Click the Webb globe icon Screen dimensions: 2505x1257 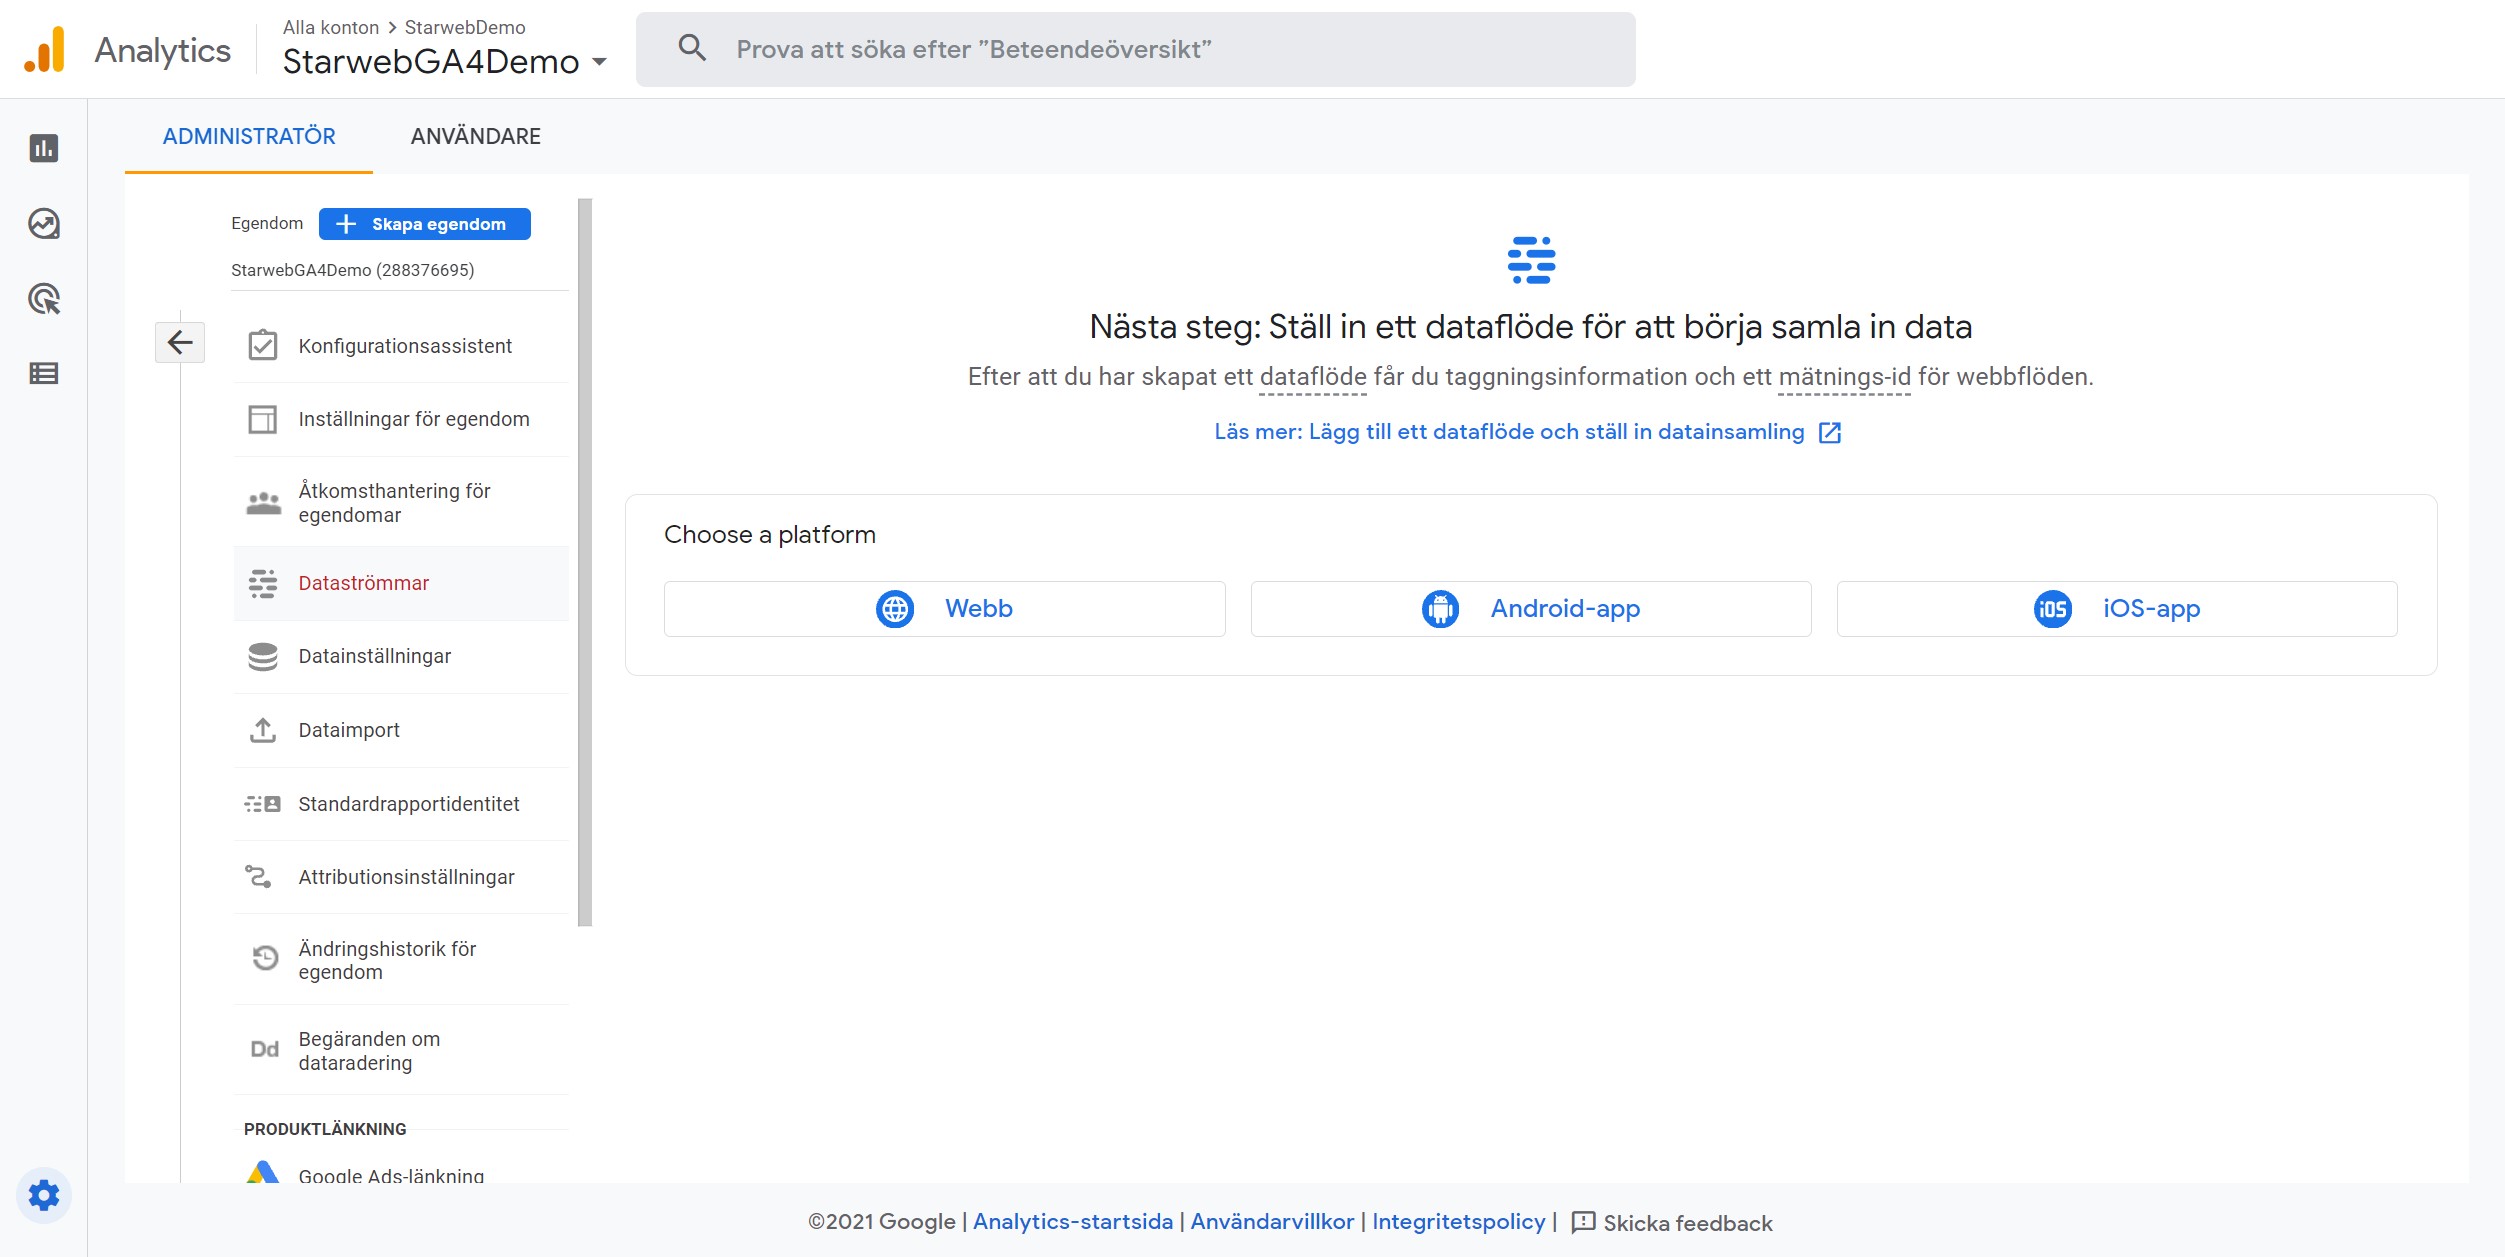click(895, 609)
